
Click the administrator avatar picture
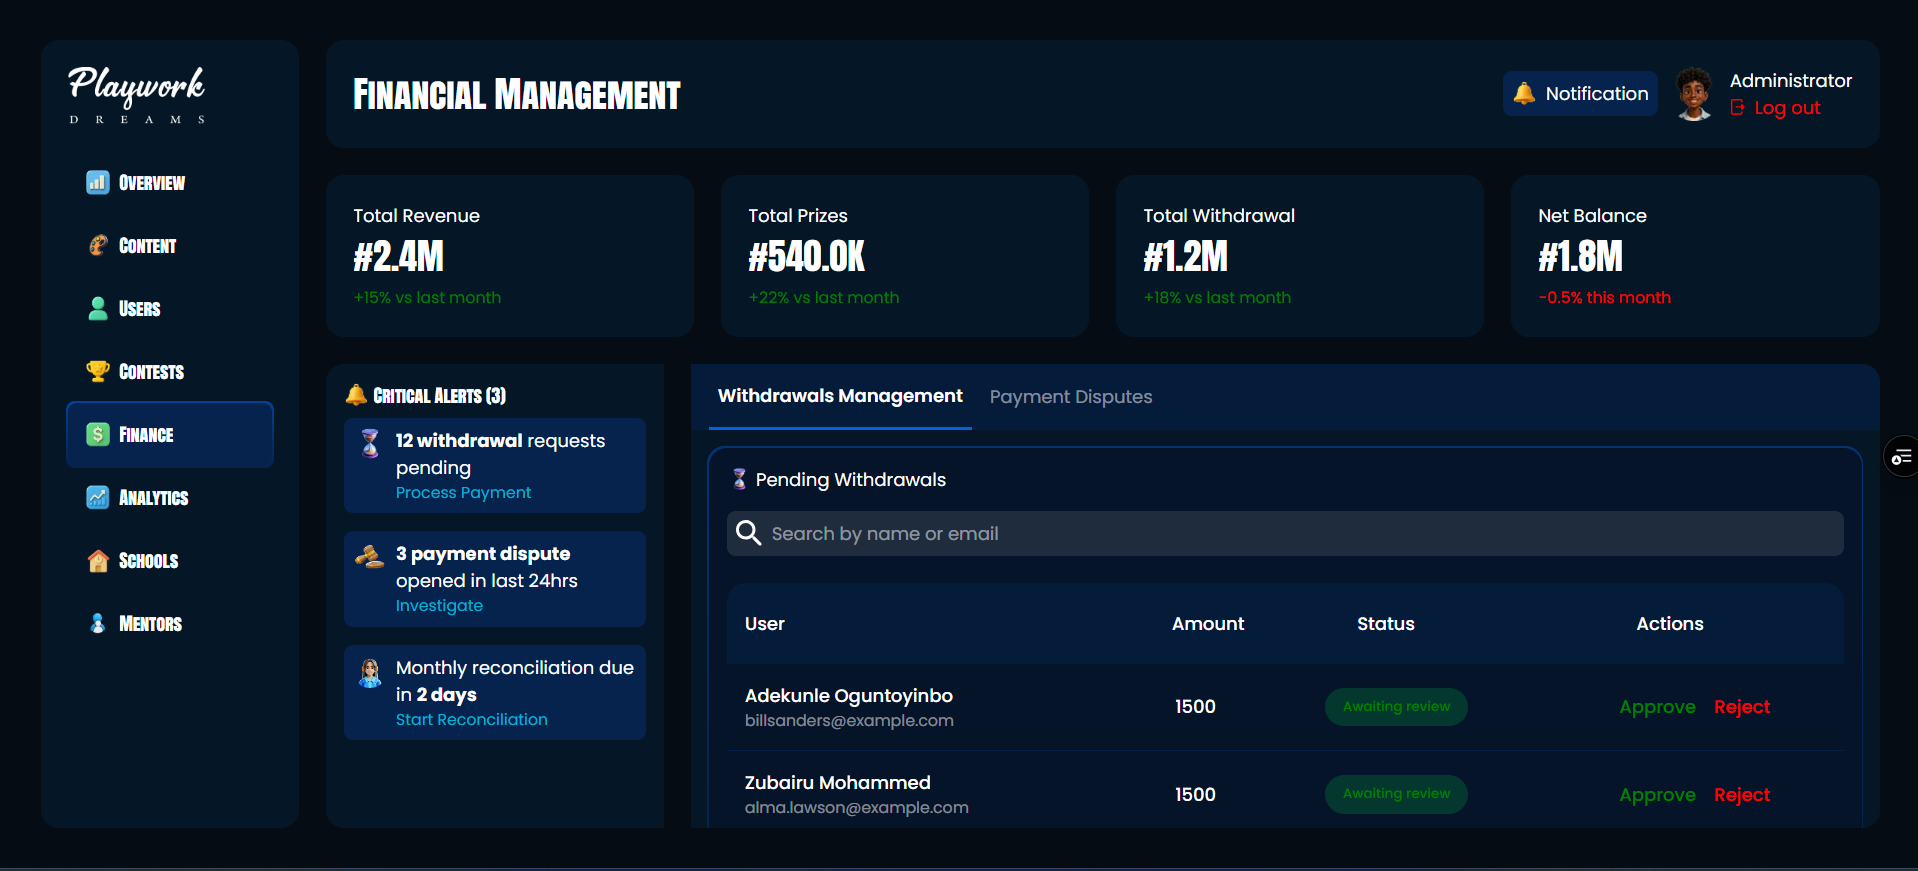[1693, 94]
